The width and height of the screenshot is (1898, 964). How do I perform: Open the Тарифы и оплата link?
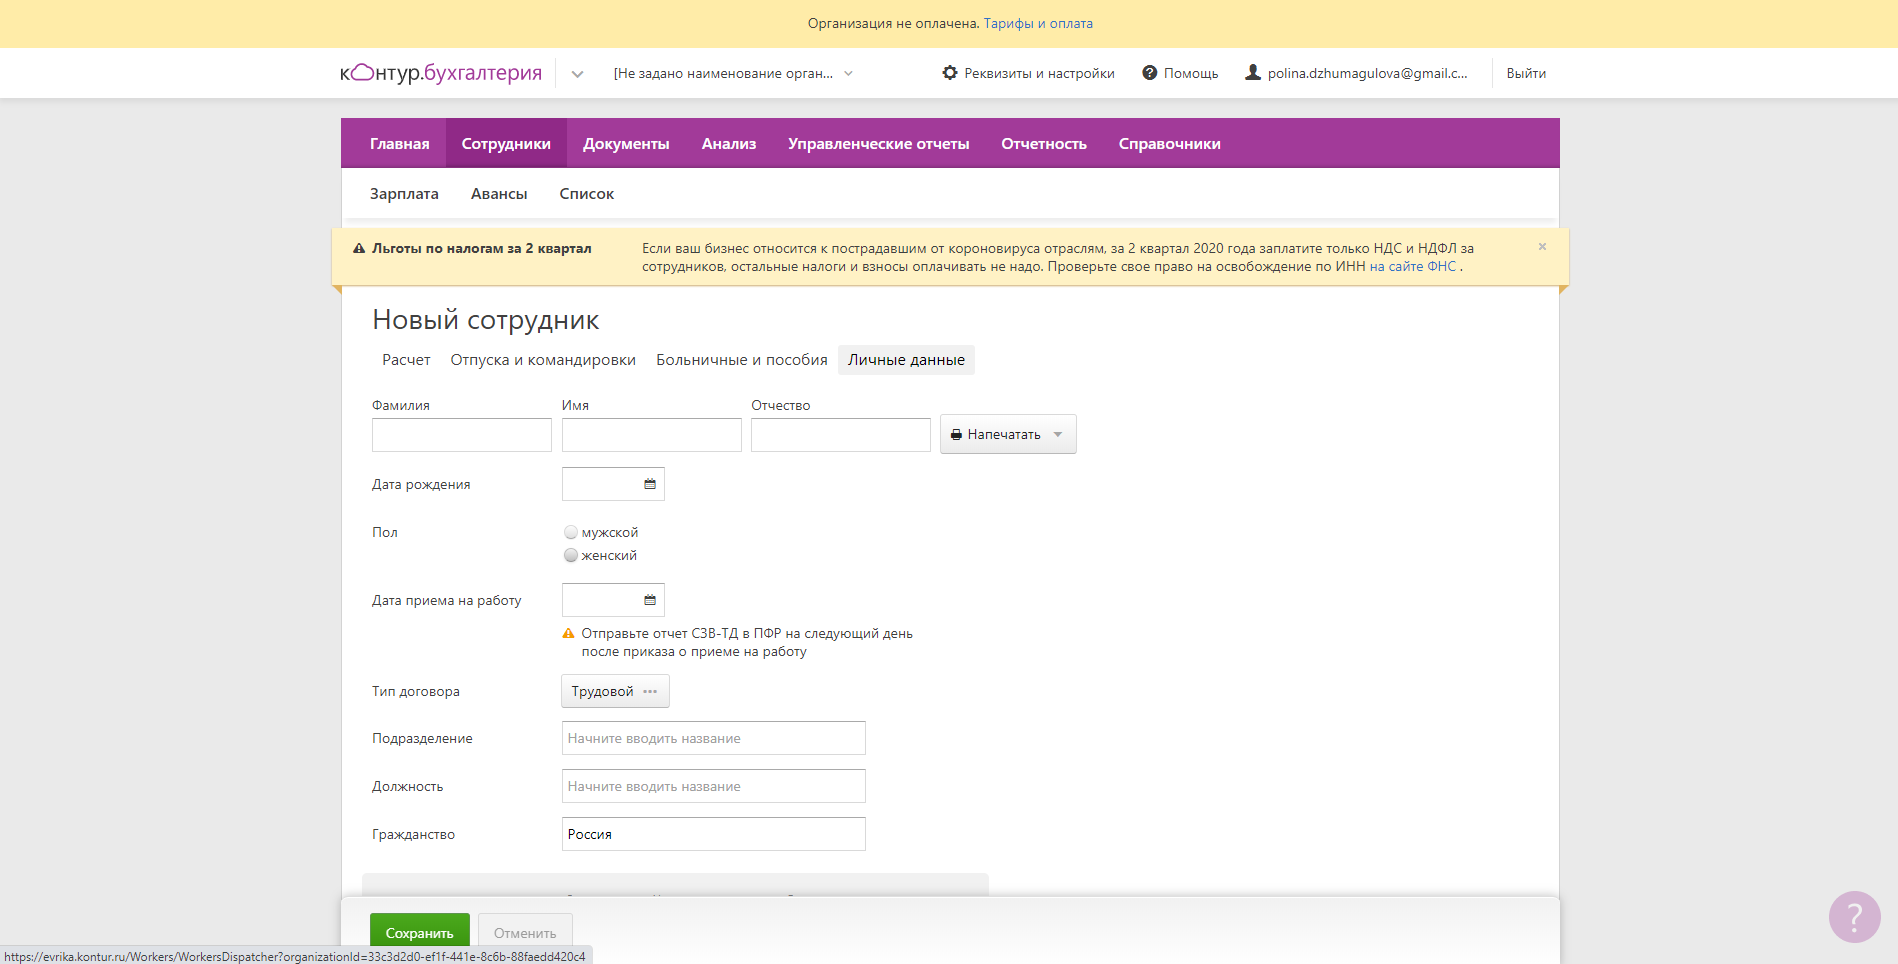click(1038, 23)
